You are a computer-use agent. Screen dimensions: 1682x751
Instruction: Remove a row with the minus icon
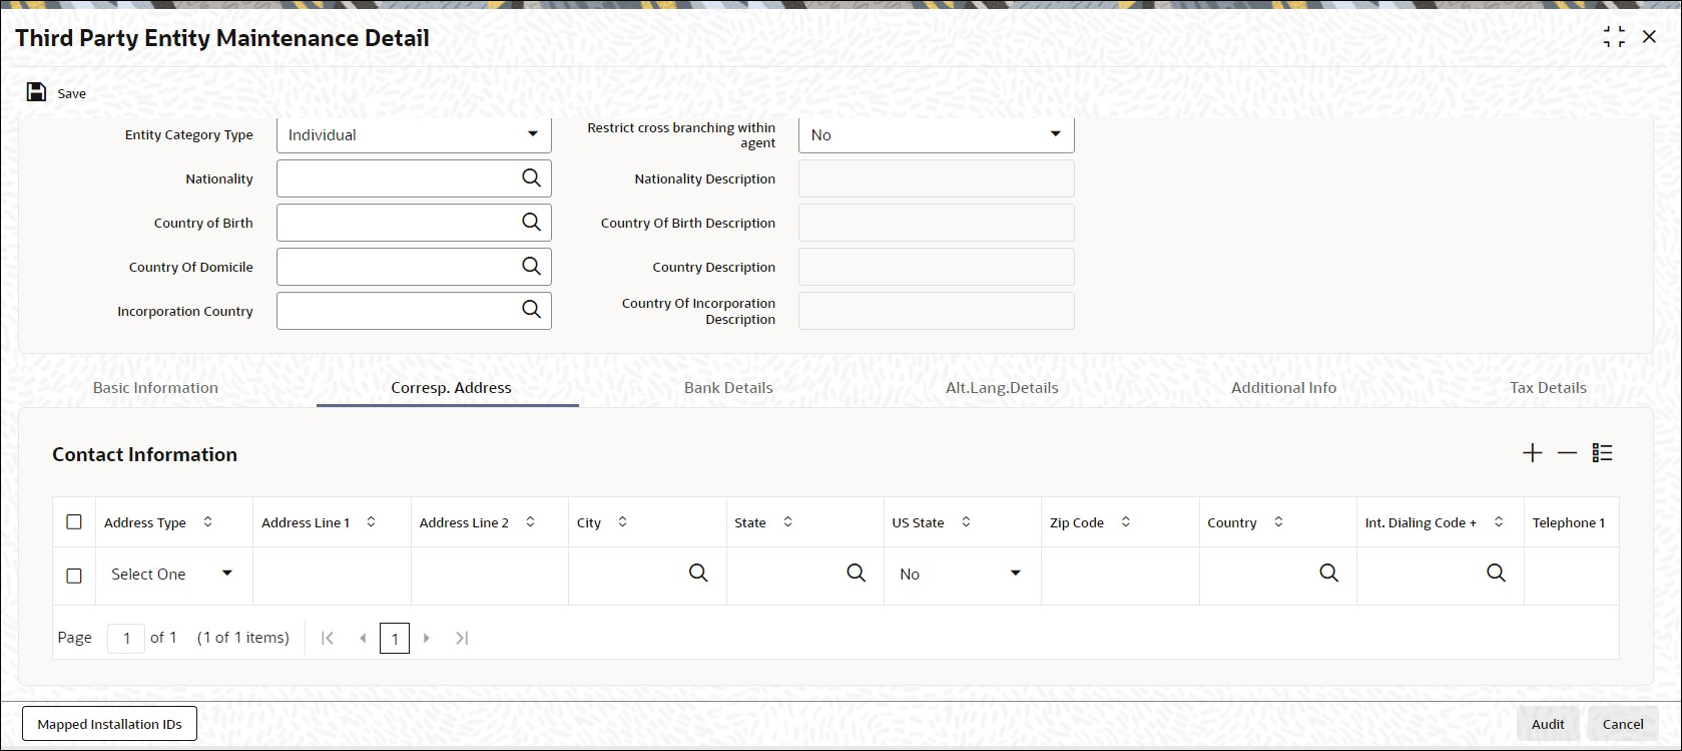click(x=1567, y=453)
